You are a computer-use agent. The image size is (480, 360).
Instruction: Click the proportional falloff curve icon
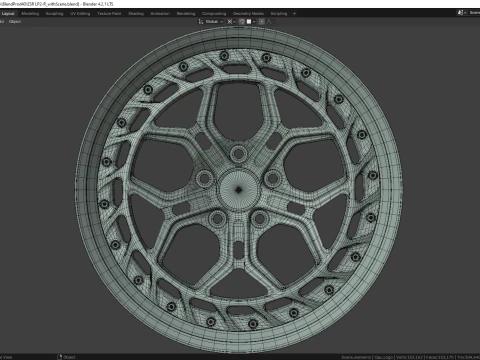(x=269, y=22)
